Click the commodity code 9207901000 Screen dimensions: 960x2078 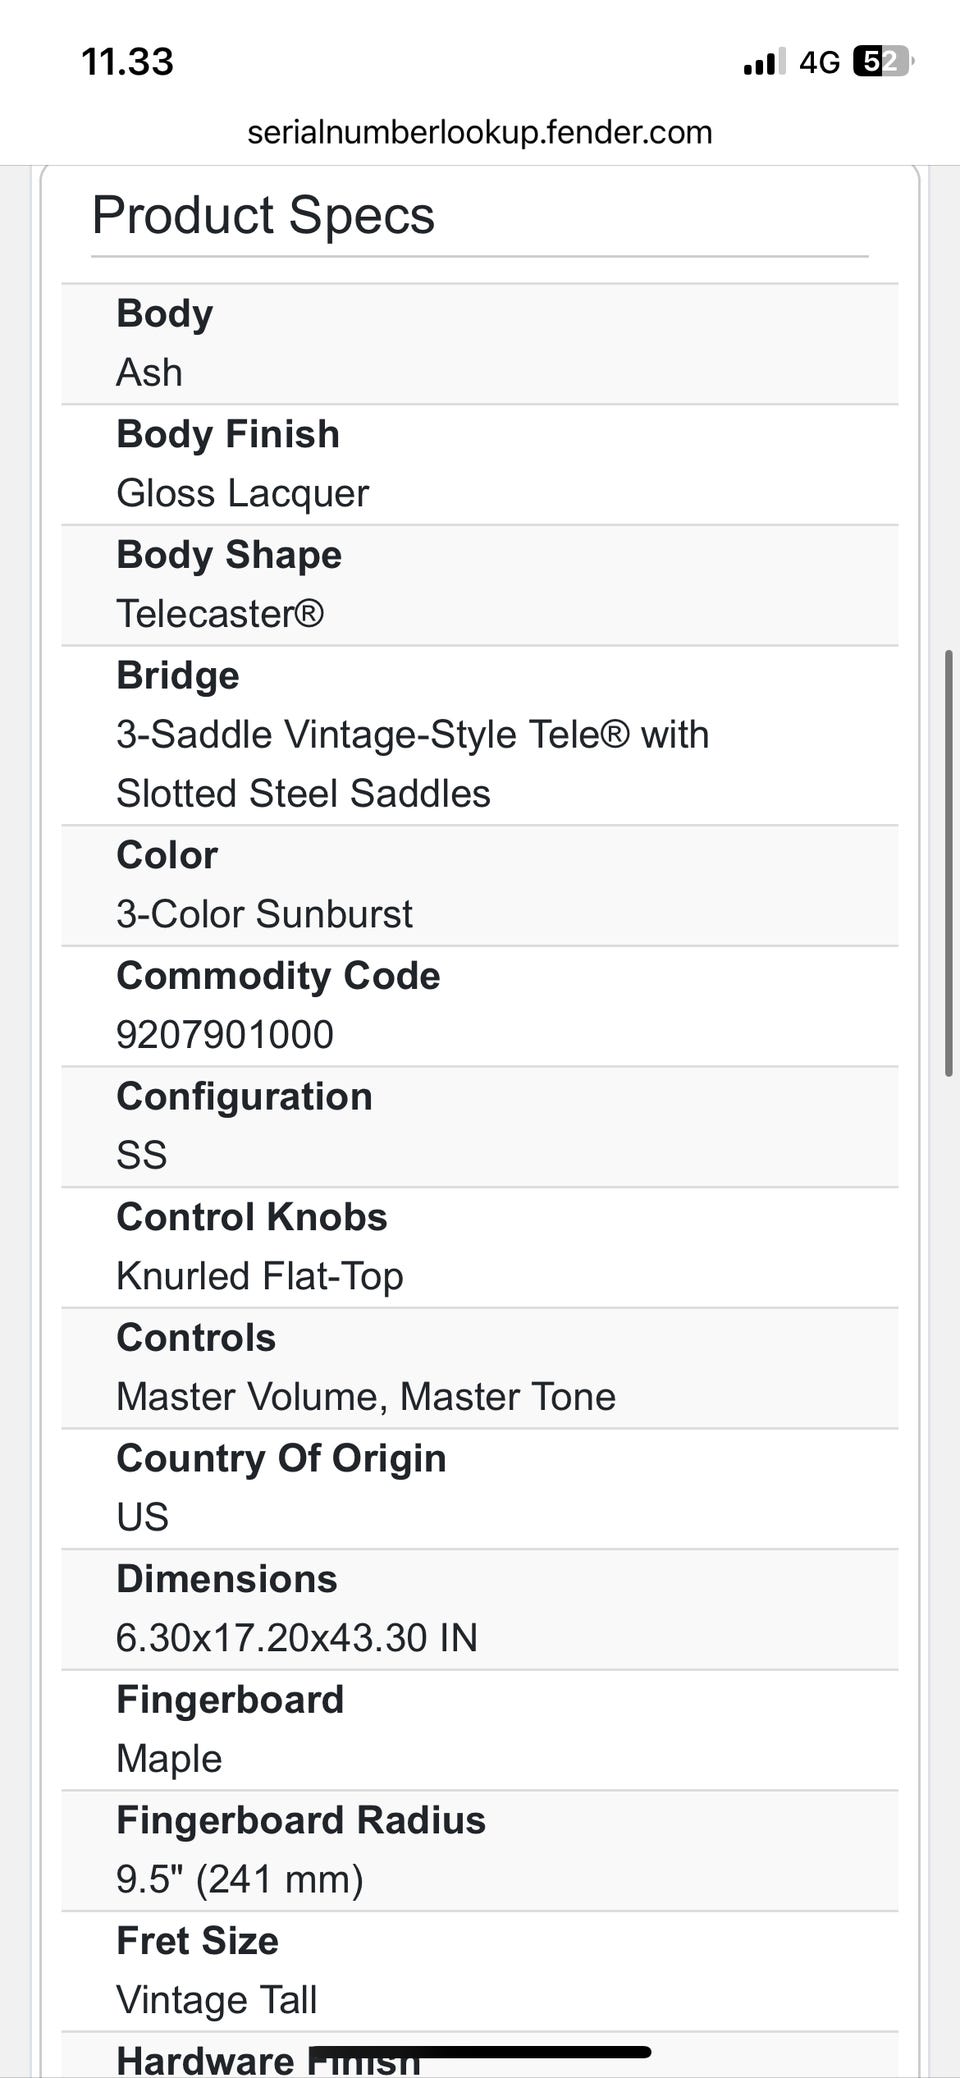tap(225, 1035)
